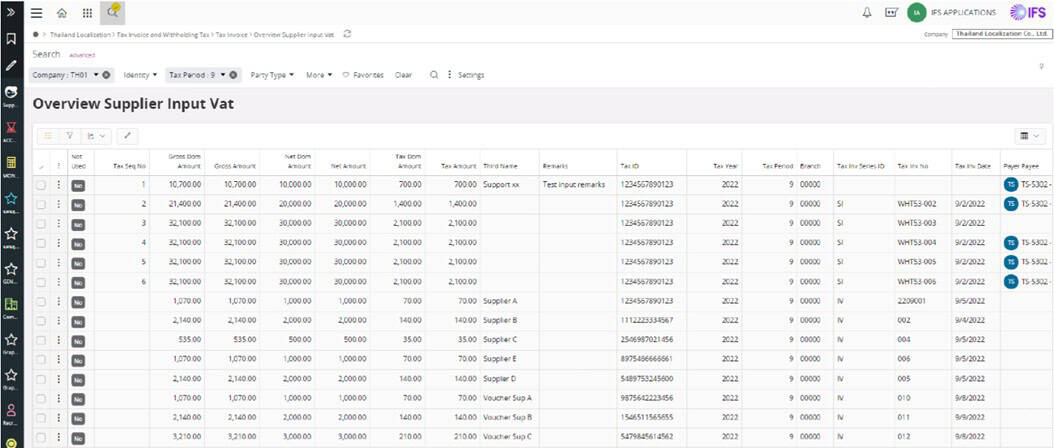1054x448 pixels.
Task: Open the Advanced search link
Action: 82,55
